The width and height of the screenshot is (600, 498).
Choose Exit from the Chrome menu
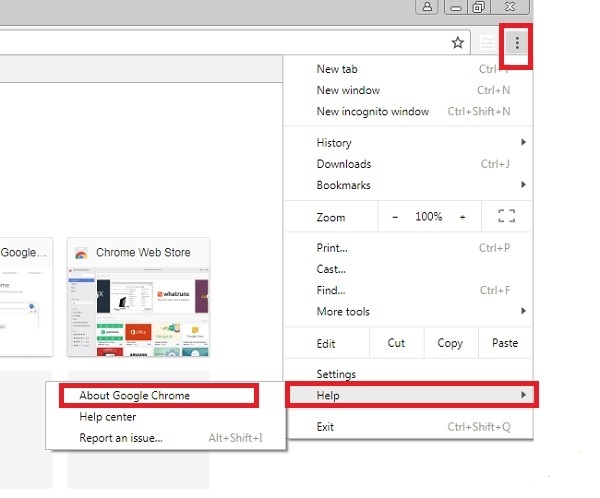(408, 426)
